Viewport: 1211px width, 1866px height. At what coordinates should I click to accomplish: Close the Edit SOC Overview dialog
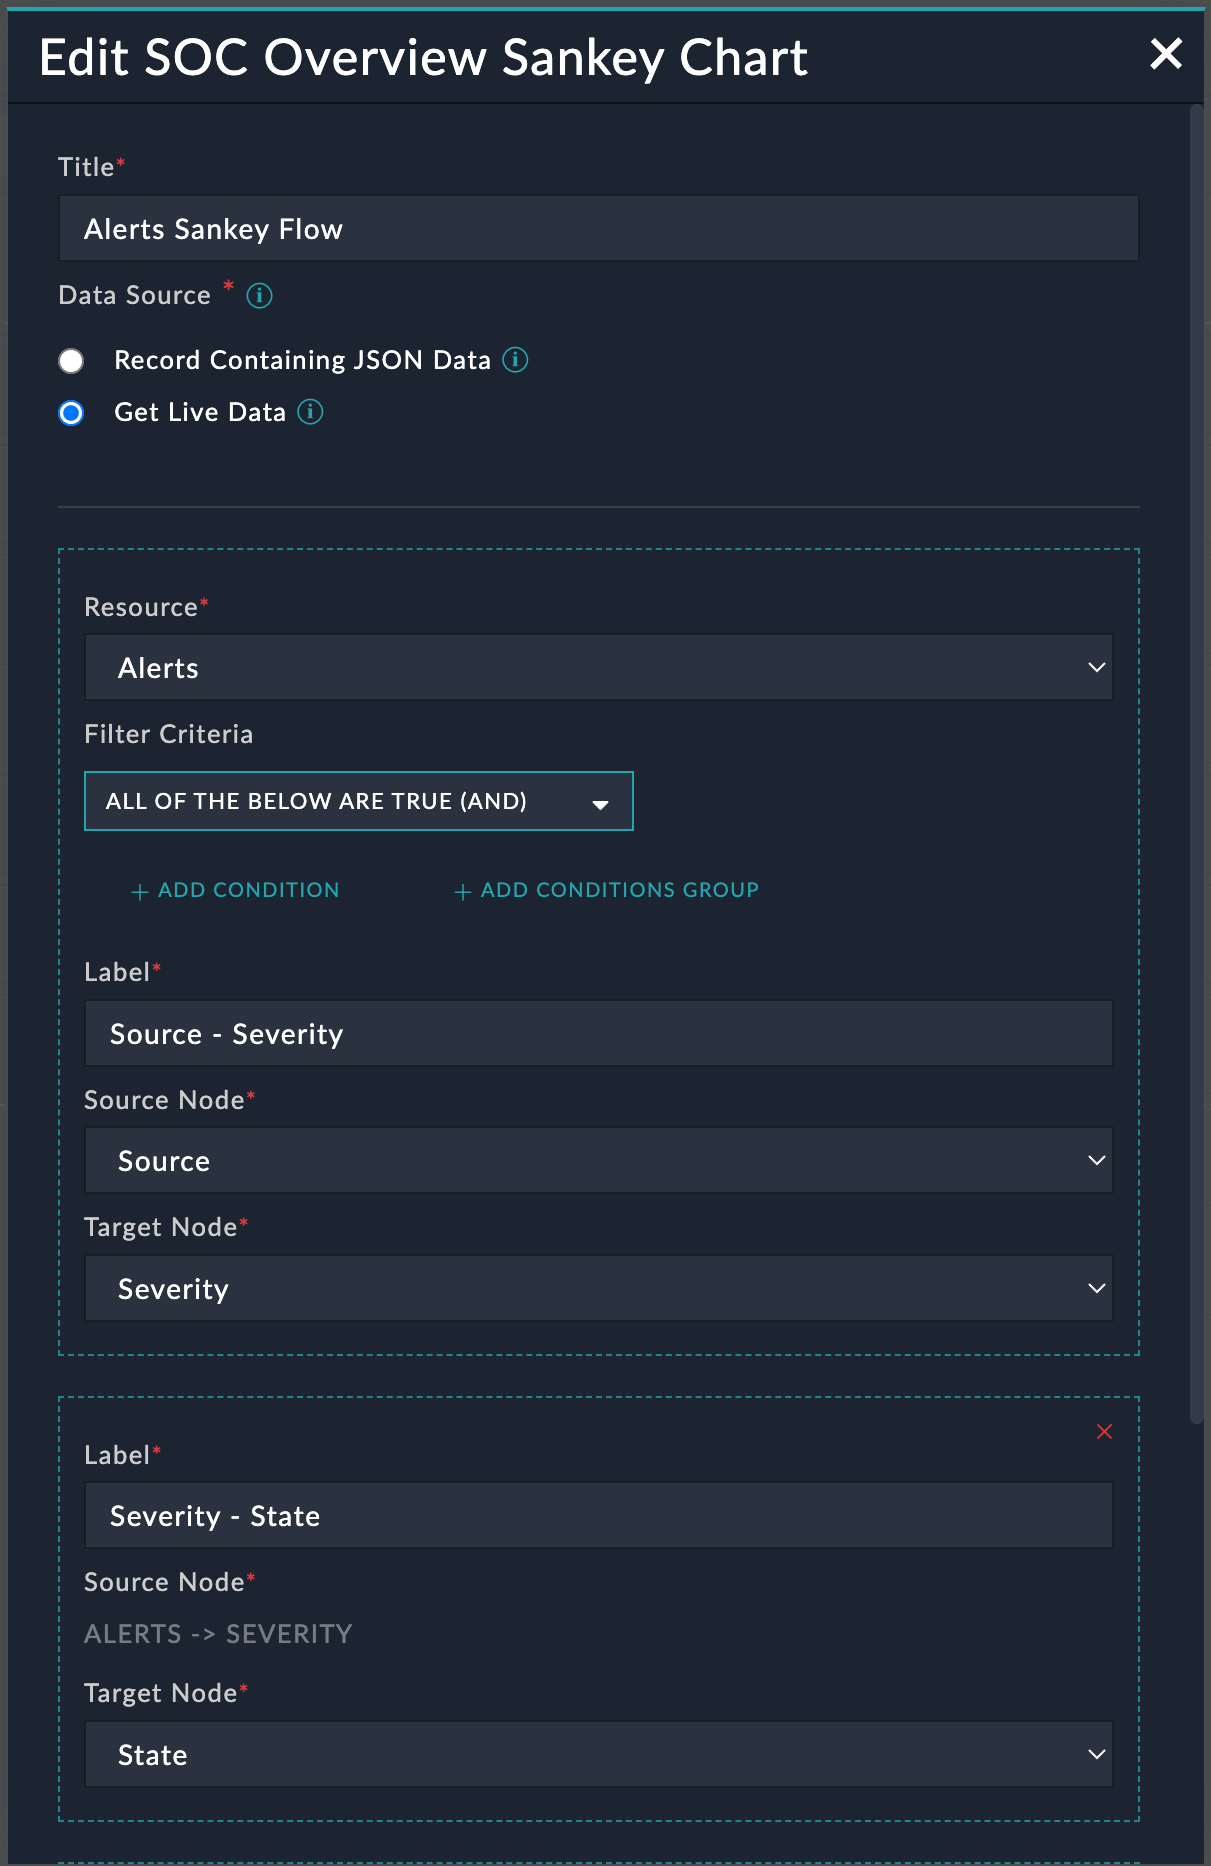point(1166,54)
